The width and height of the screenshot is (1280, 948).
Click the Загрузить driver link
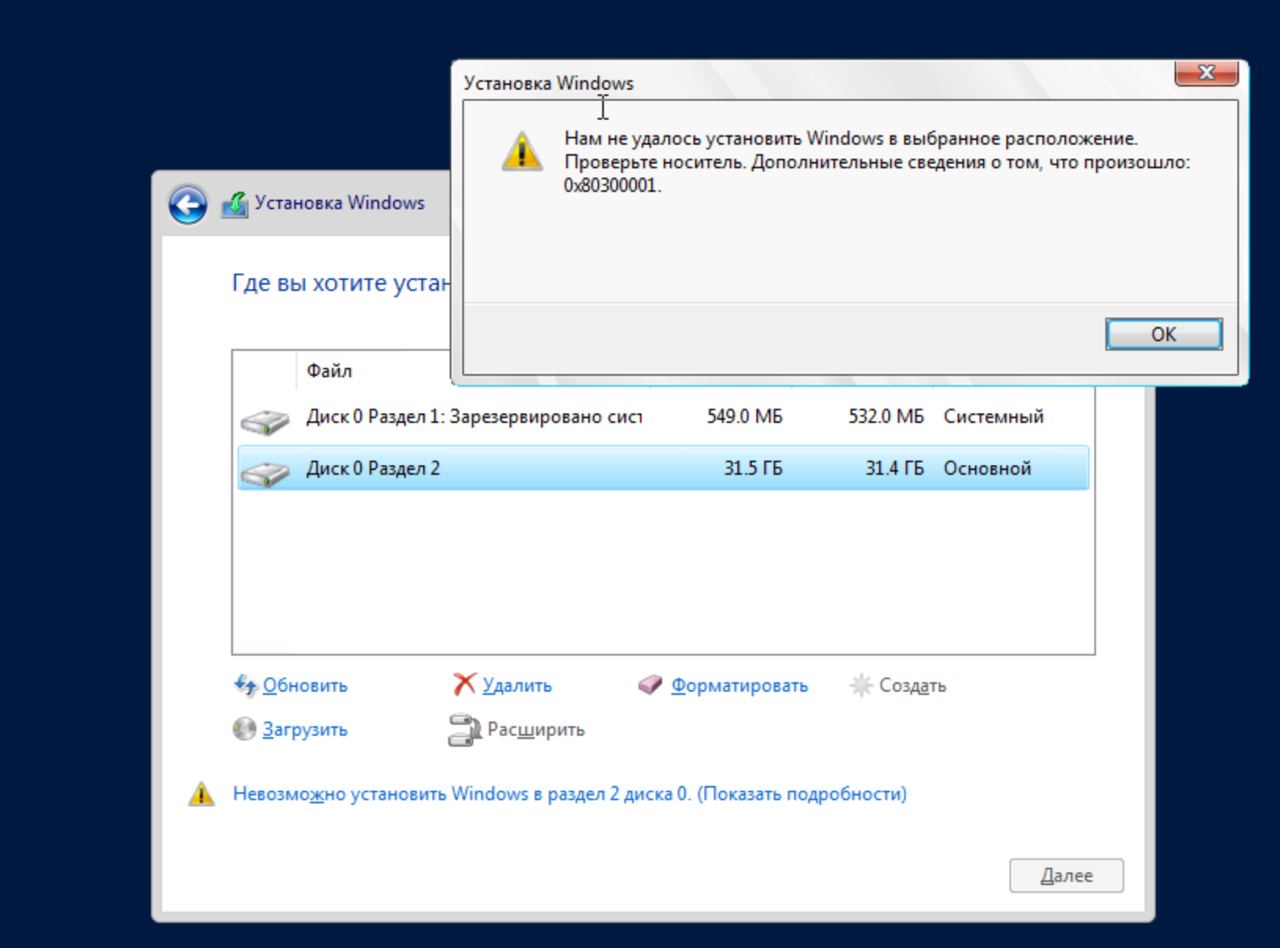pos(305,730)
